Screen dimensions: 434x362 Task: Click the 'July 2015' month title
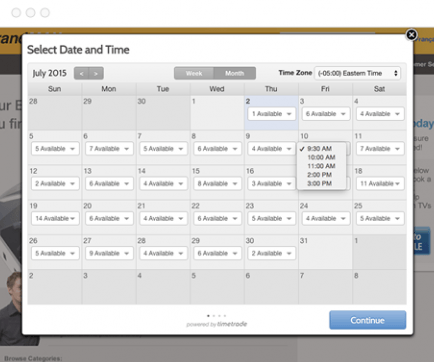(x=49, y=73)
